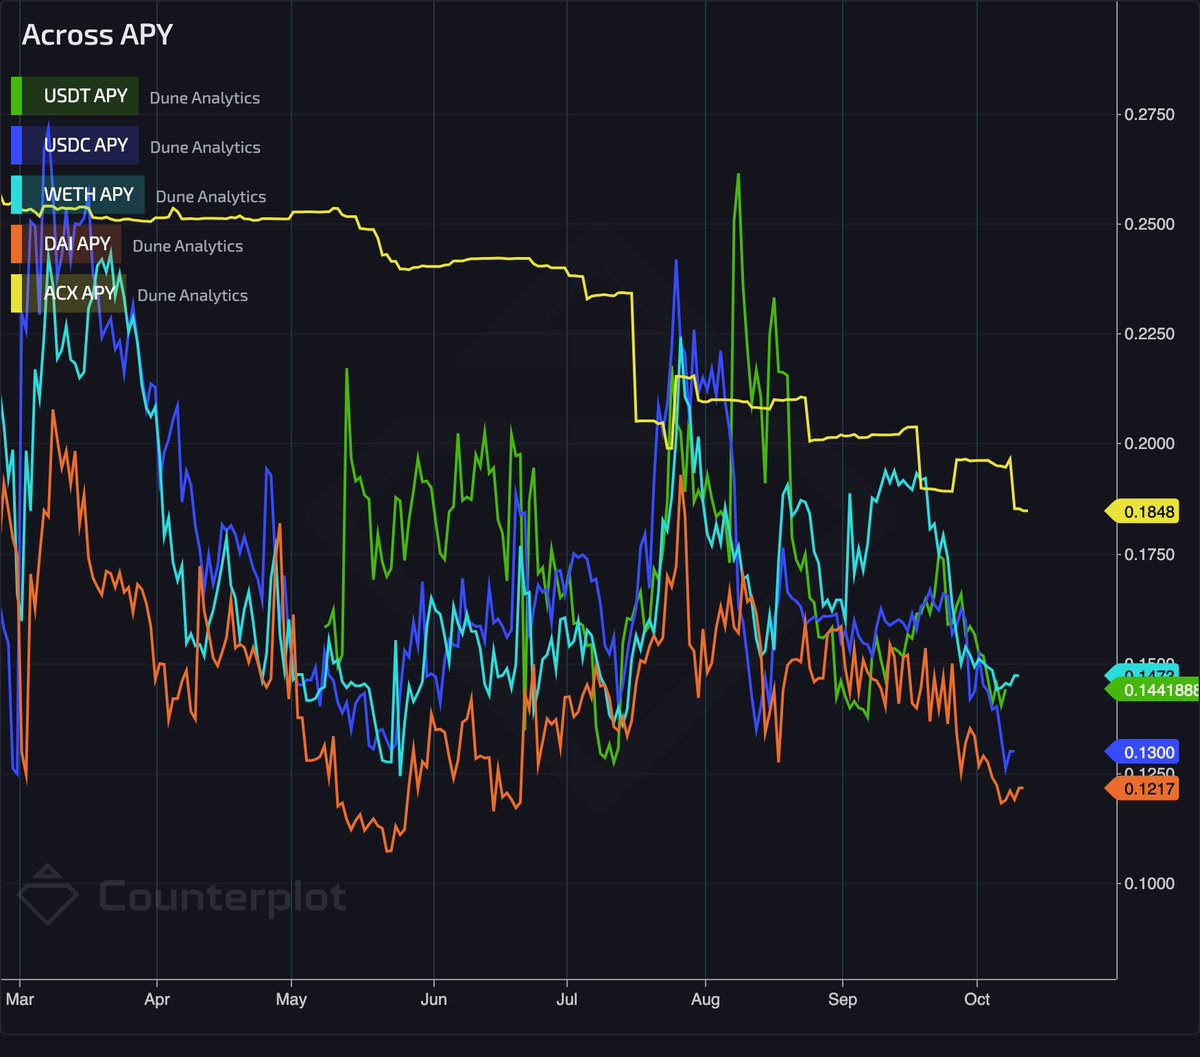1200x1057 pixels.
Task: Click the Aug x-axis label
Action: tap(706, 999)
